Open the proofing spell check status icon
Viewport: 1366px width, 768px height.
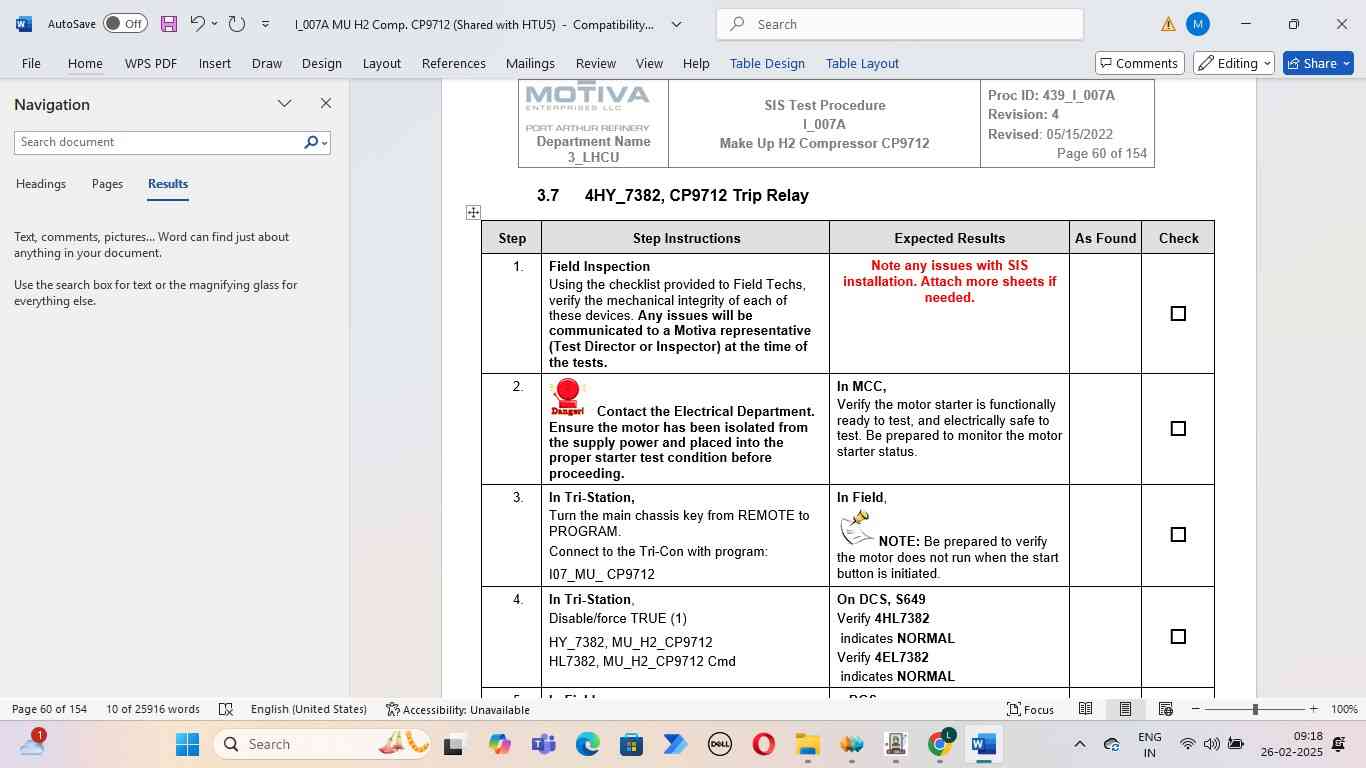point(226,709)
